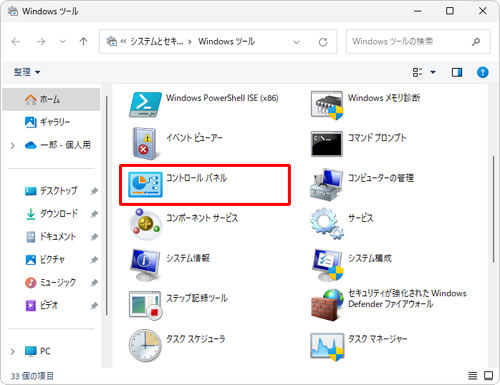The width and height of the screenshot is (500, 385).
Task: Click the システムとセキ... breadcrumb
Action: point(156,41)
